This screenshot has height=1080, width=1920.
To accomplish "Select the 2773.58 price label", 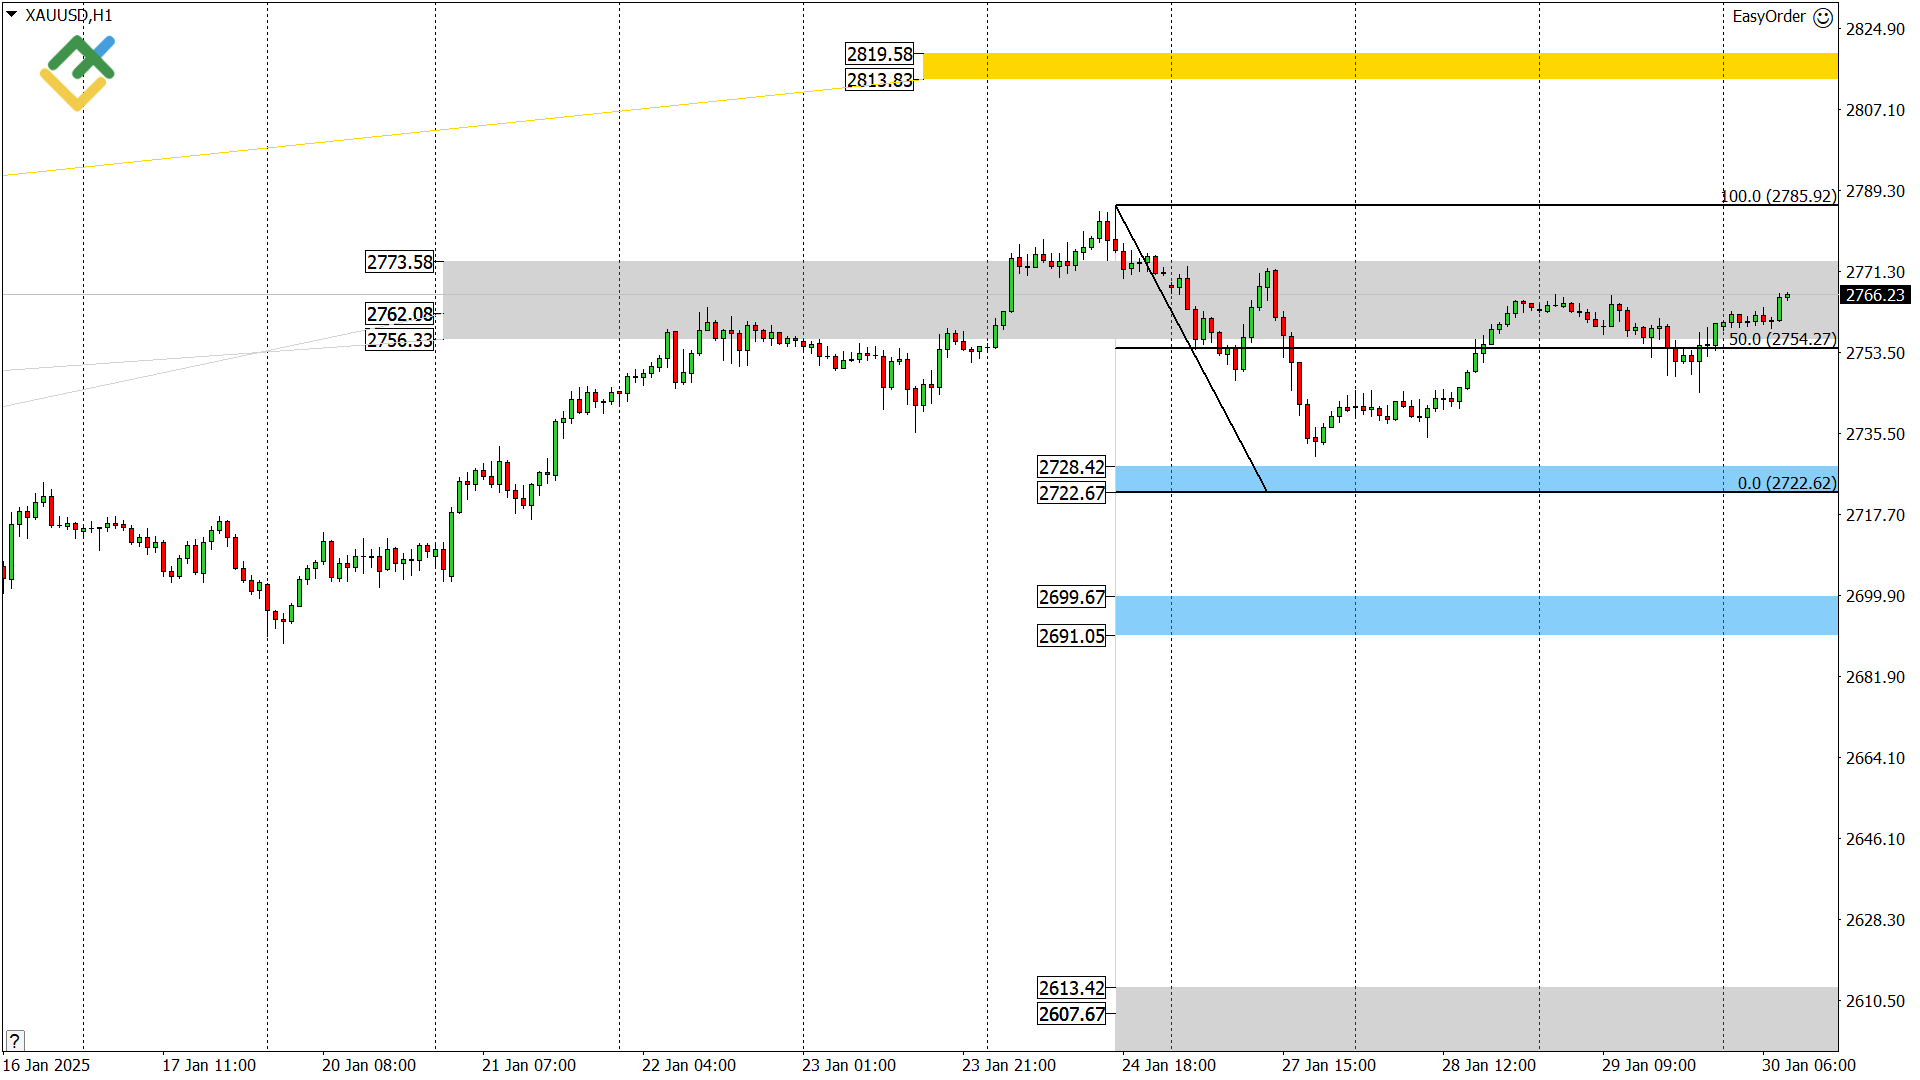I will click(x=399, y=262).
